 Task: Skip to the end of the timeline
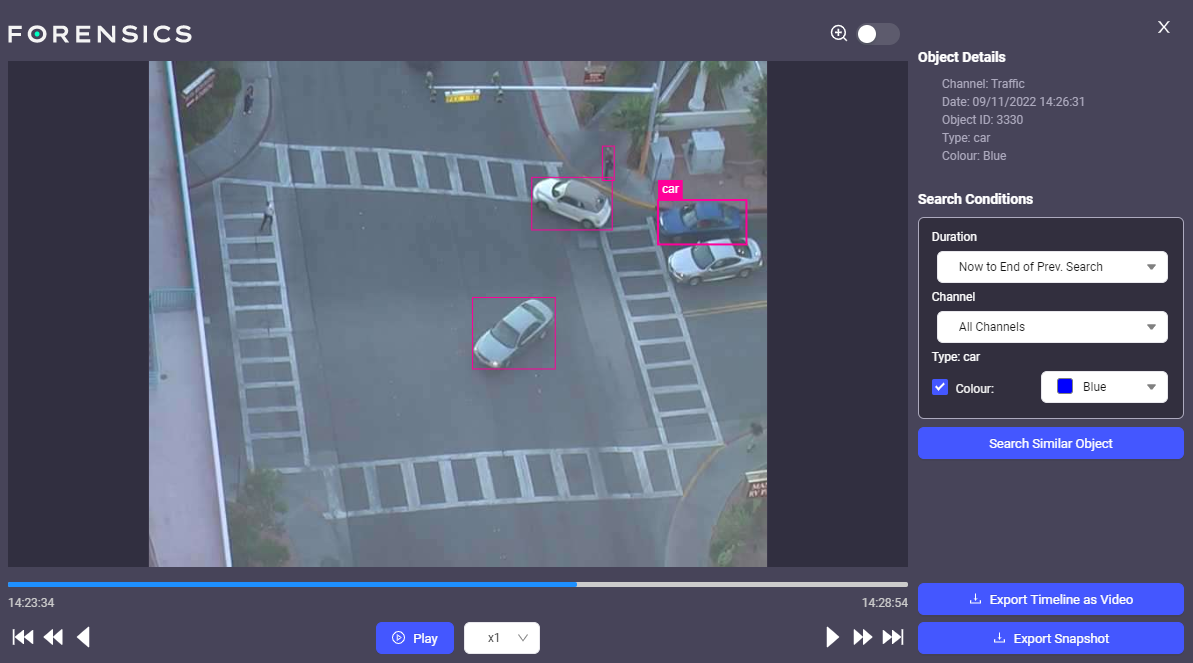pos(893,638)
